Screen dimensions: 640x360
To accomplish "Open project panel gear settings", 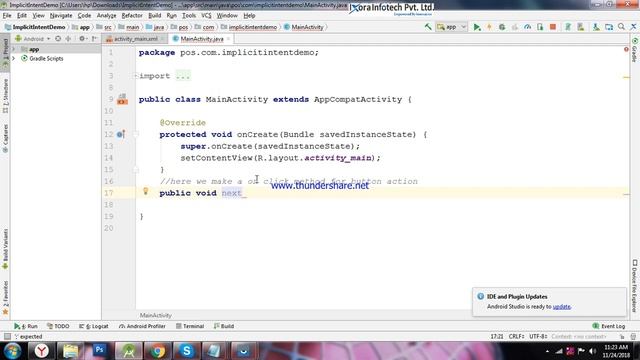I will coord(82,39).
